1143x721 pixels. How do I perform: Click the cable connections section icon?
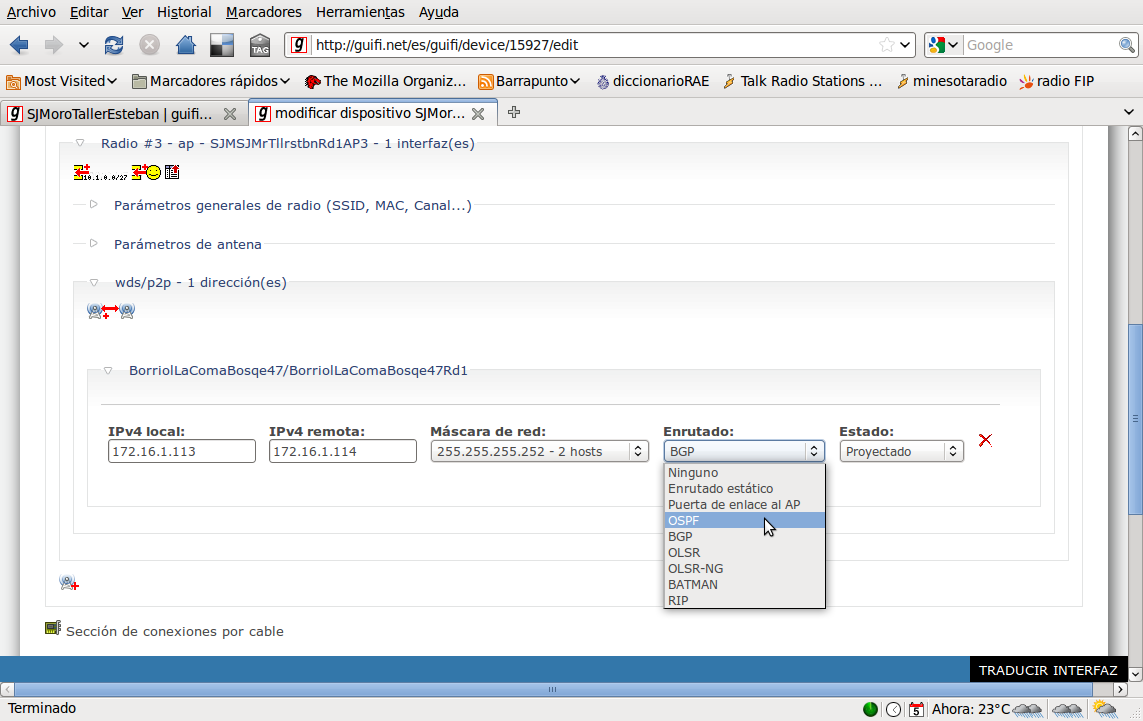[53, 629]
